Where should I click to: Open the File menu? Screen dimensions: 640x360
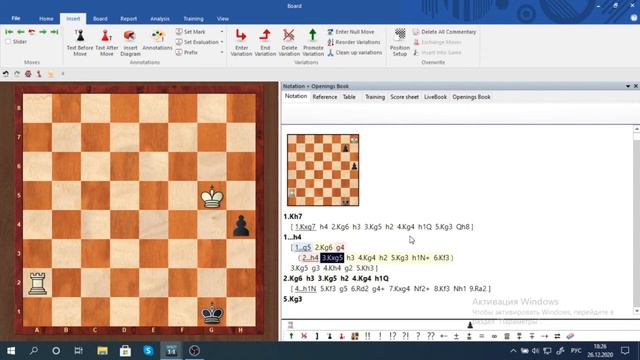click(x=16, y=18)
